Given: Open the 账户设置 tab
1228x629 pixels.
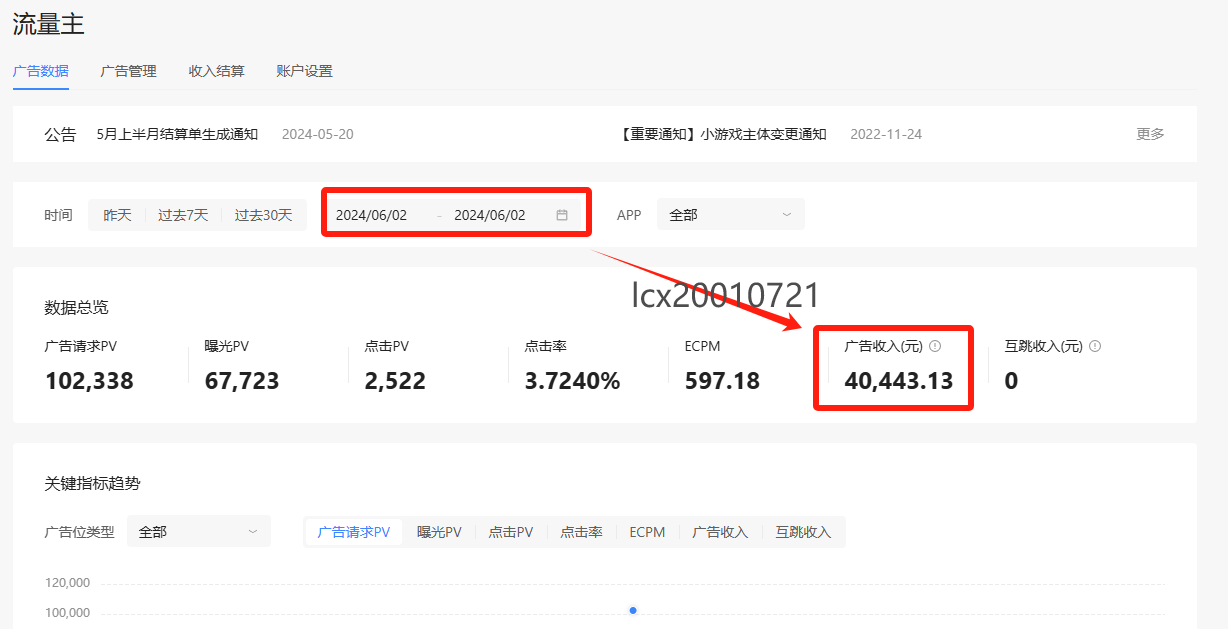Looking at the screenshot, I should 305,71.
